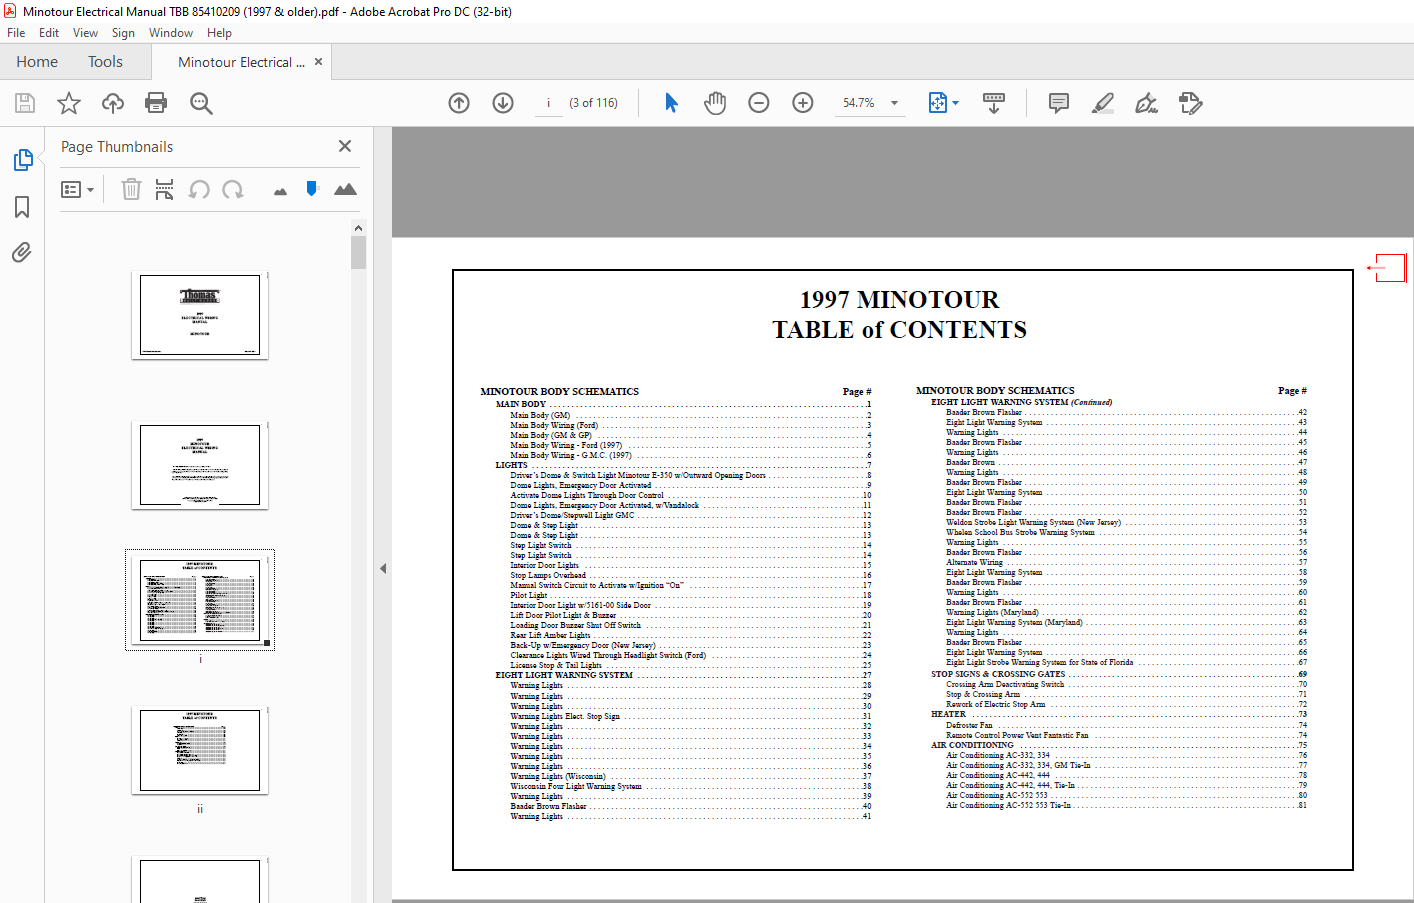Enlarge thumbnail size large mountain icon
The height and width of the screenshot is (903, 1414).
(345, 189)
